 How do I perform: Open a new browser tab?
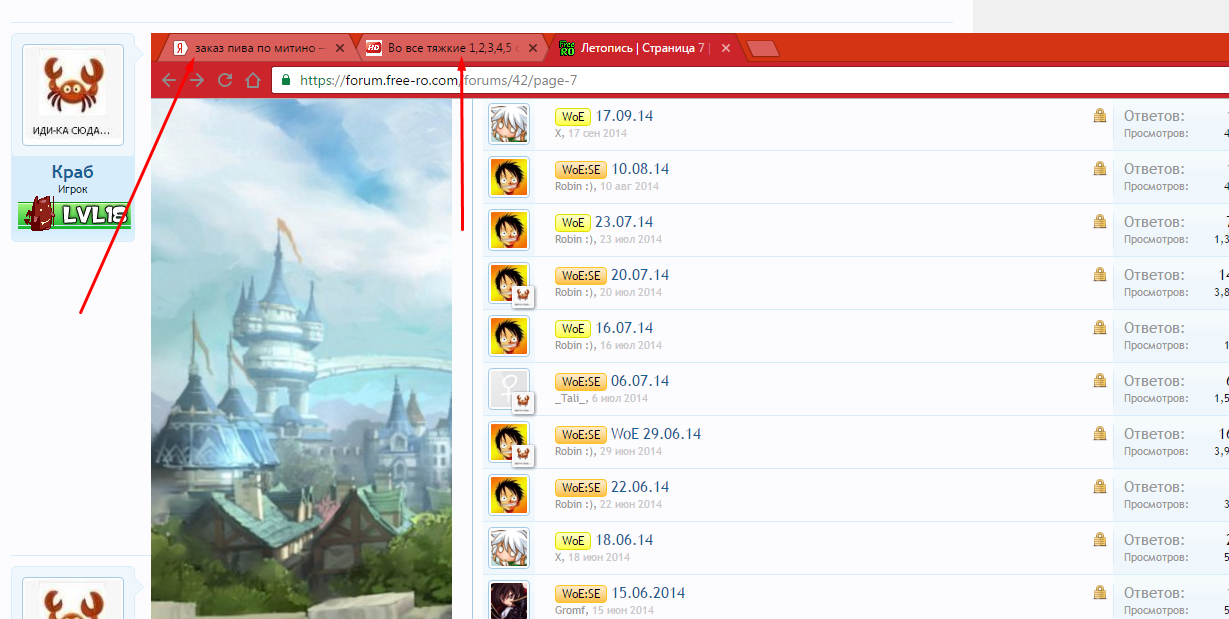click(x=763, y=48)
